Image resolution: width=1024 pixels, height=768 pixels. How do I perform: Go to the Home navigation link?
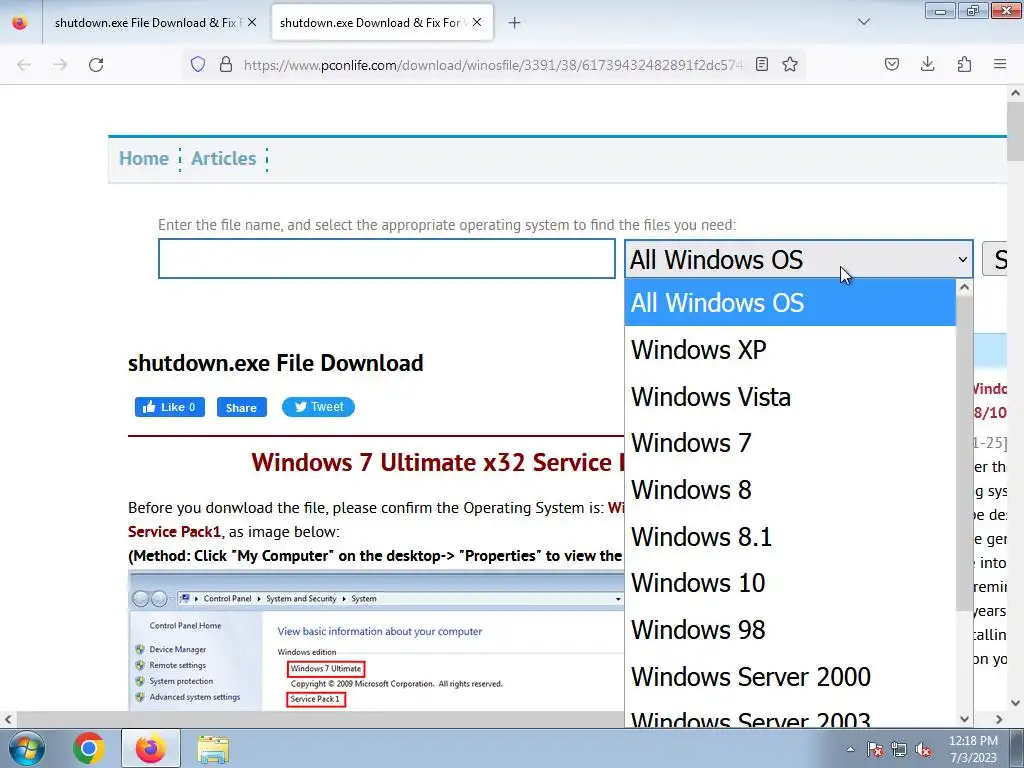(x=144, y=159)
